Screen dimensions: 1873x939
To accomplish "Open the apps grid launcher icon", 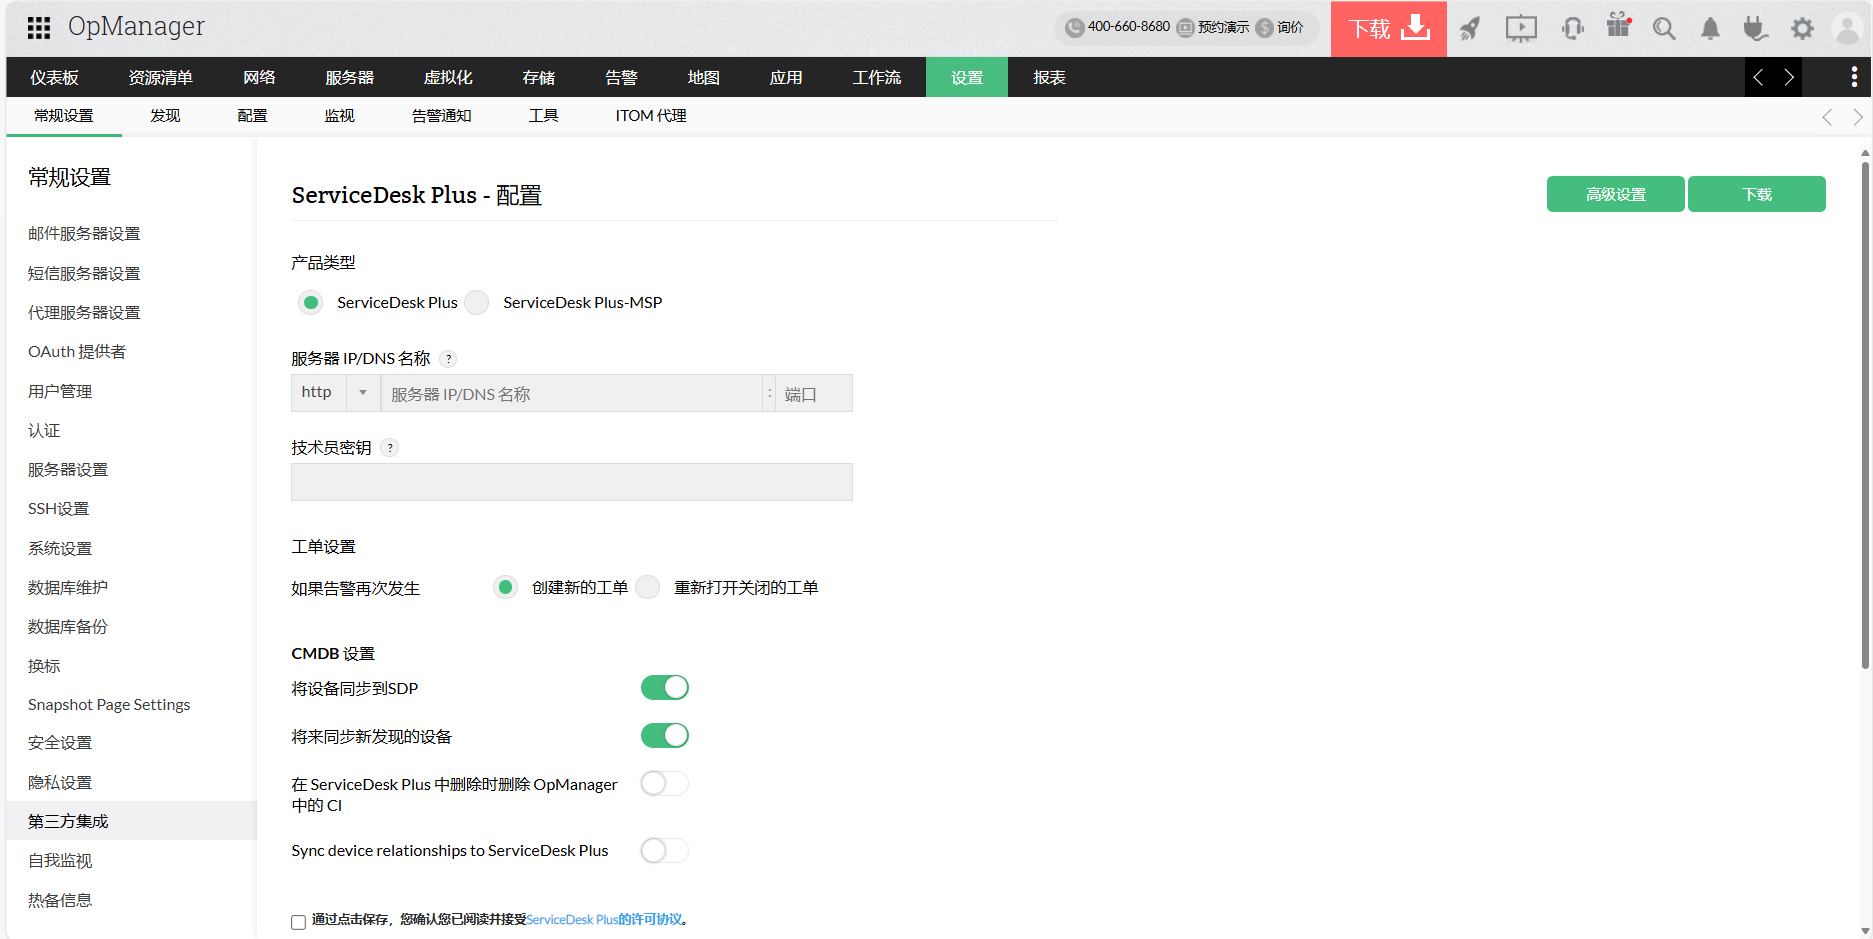I will click(x=39, y=28).
